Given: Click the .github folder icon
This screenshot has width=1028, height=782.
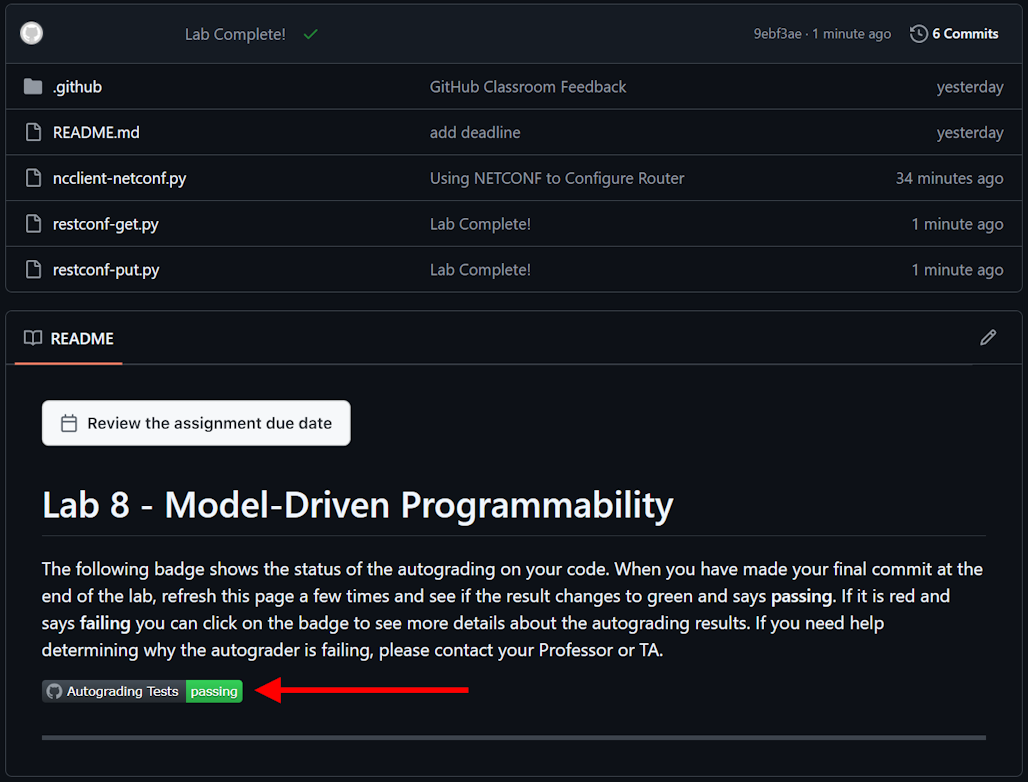Looking at the screenshot, I should point(33,87).
